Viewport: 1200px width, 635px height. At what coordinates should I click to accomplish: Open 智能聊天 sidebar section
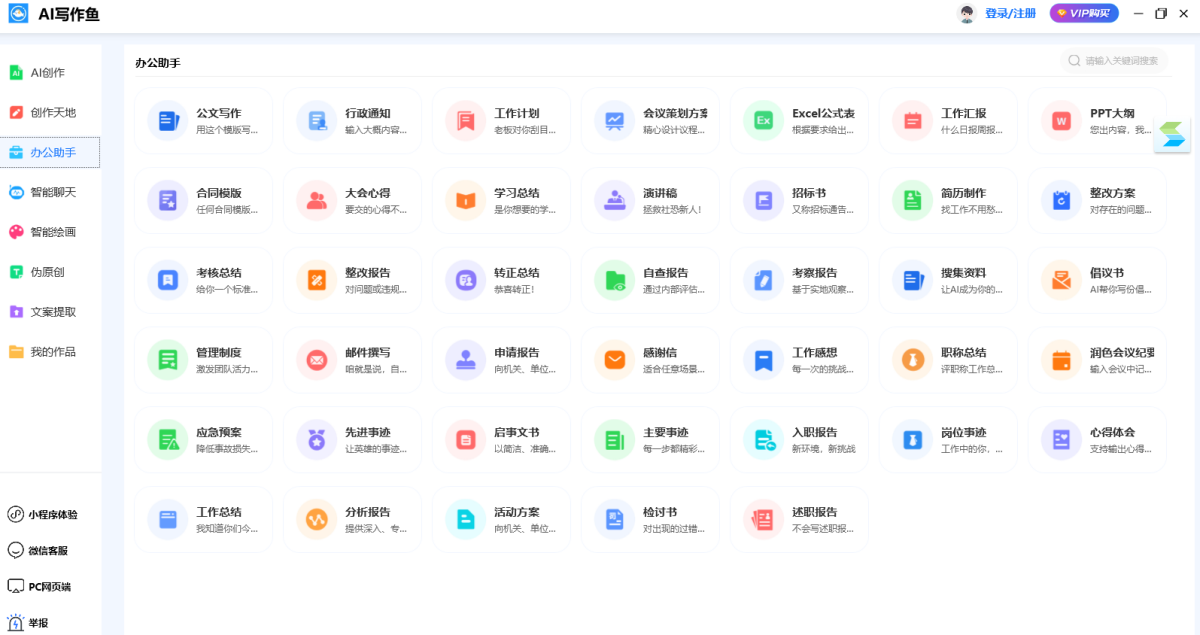(52, 192)
